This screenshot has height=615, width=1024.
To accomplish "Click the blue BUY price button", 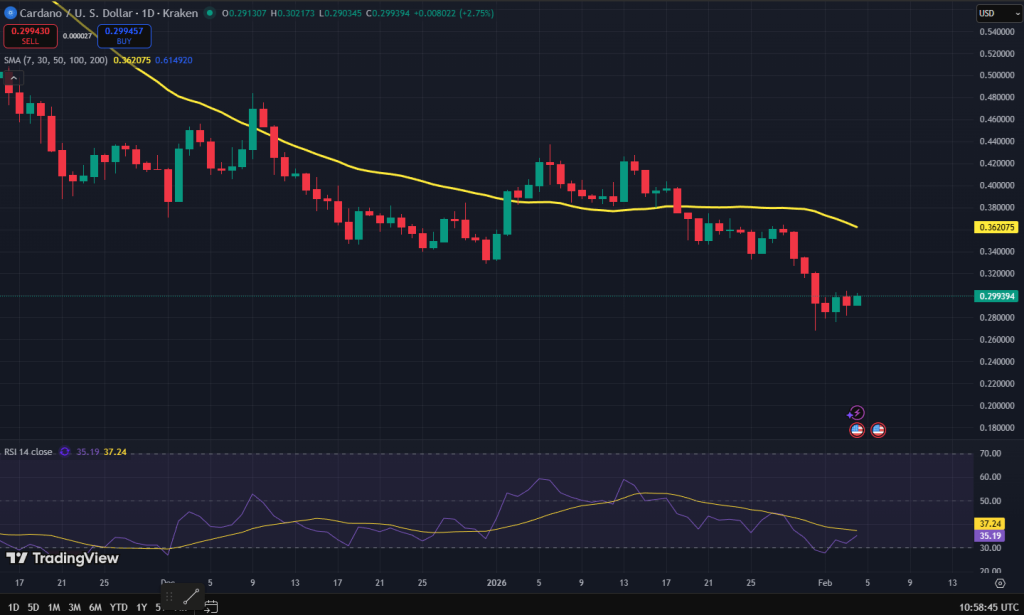I will [x=124, y=36].
